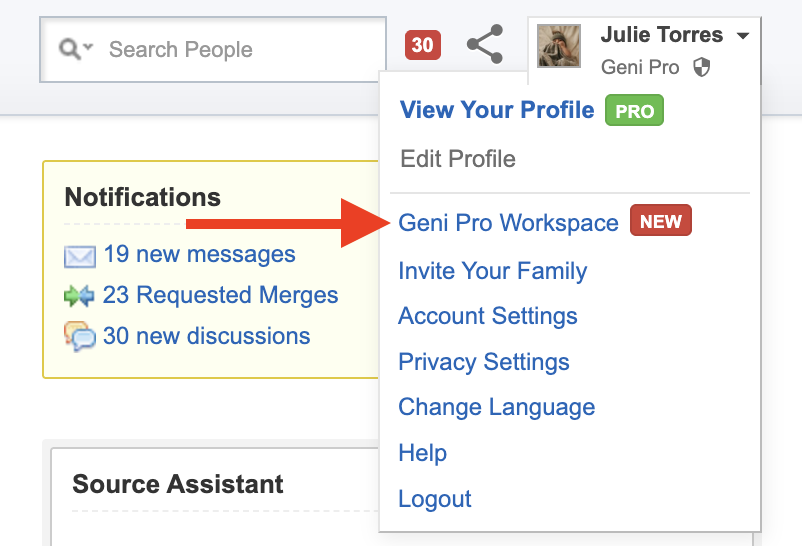The height and width of the screenshot is (546, 802).
Task: Open Change Language option
Action: click(x=496, y=407)
